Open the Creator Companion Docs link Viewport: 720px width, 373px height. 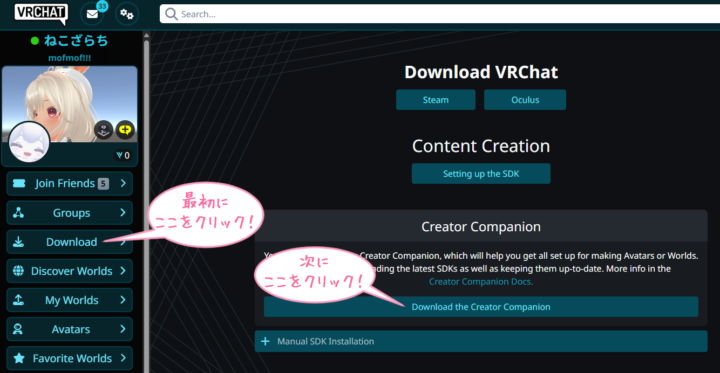(x=481, y=282)
